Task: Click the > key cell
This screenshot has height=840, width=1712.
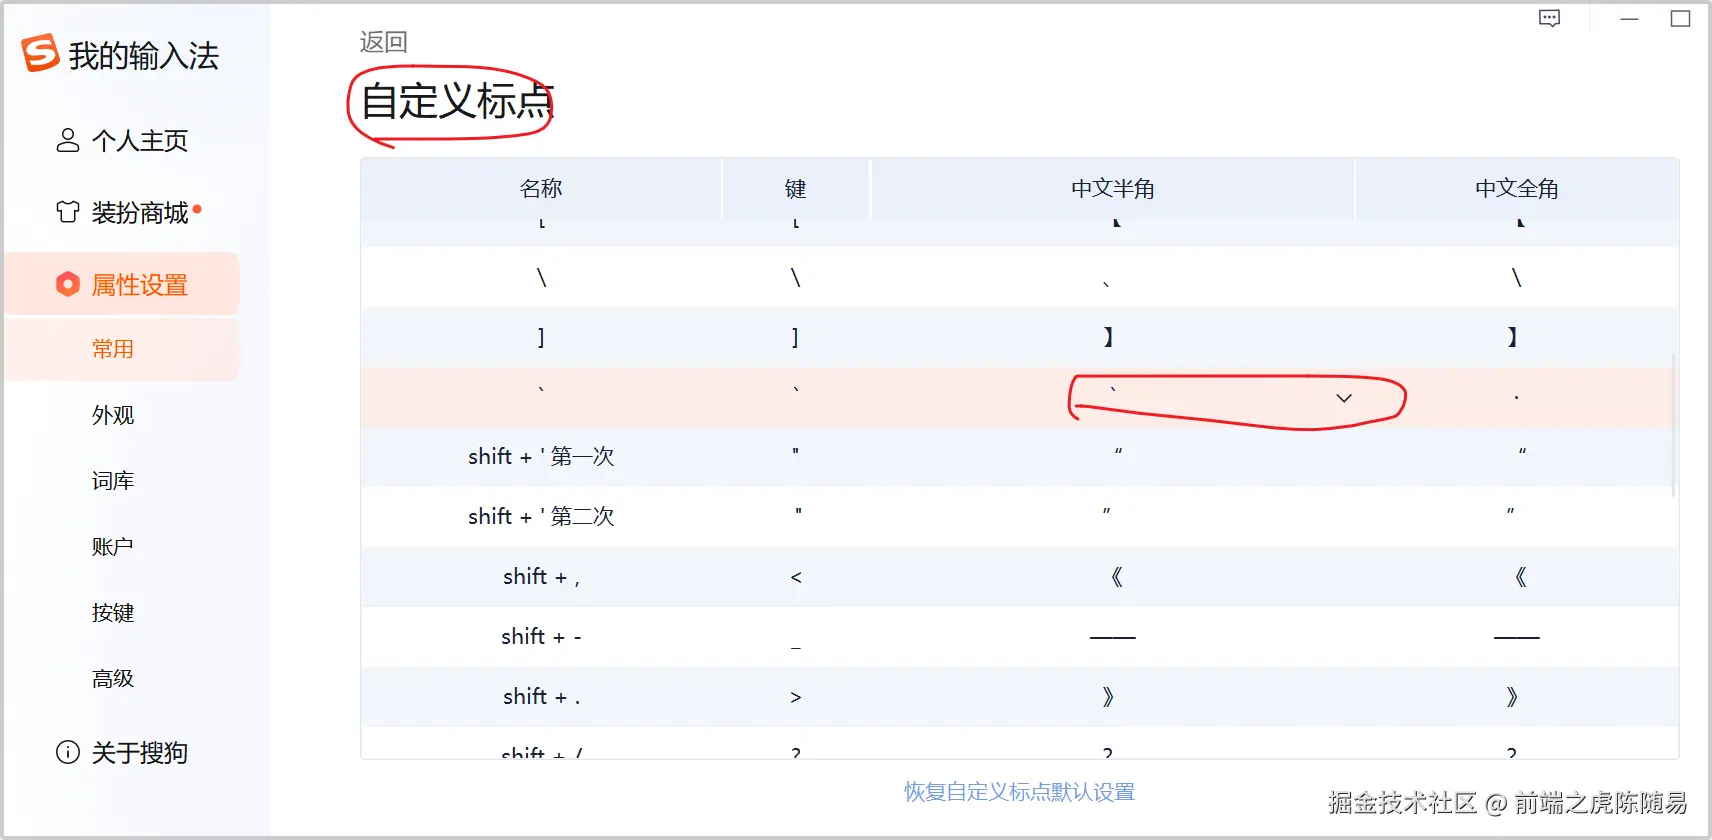Action: click(796, 697)
